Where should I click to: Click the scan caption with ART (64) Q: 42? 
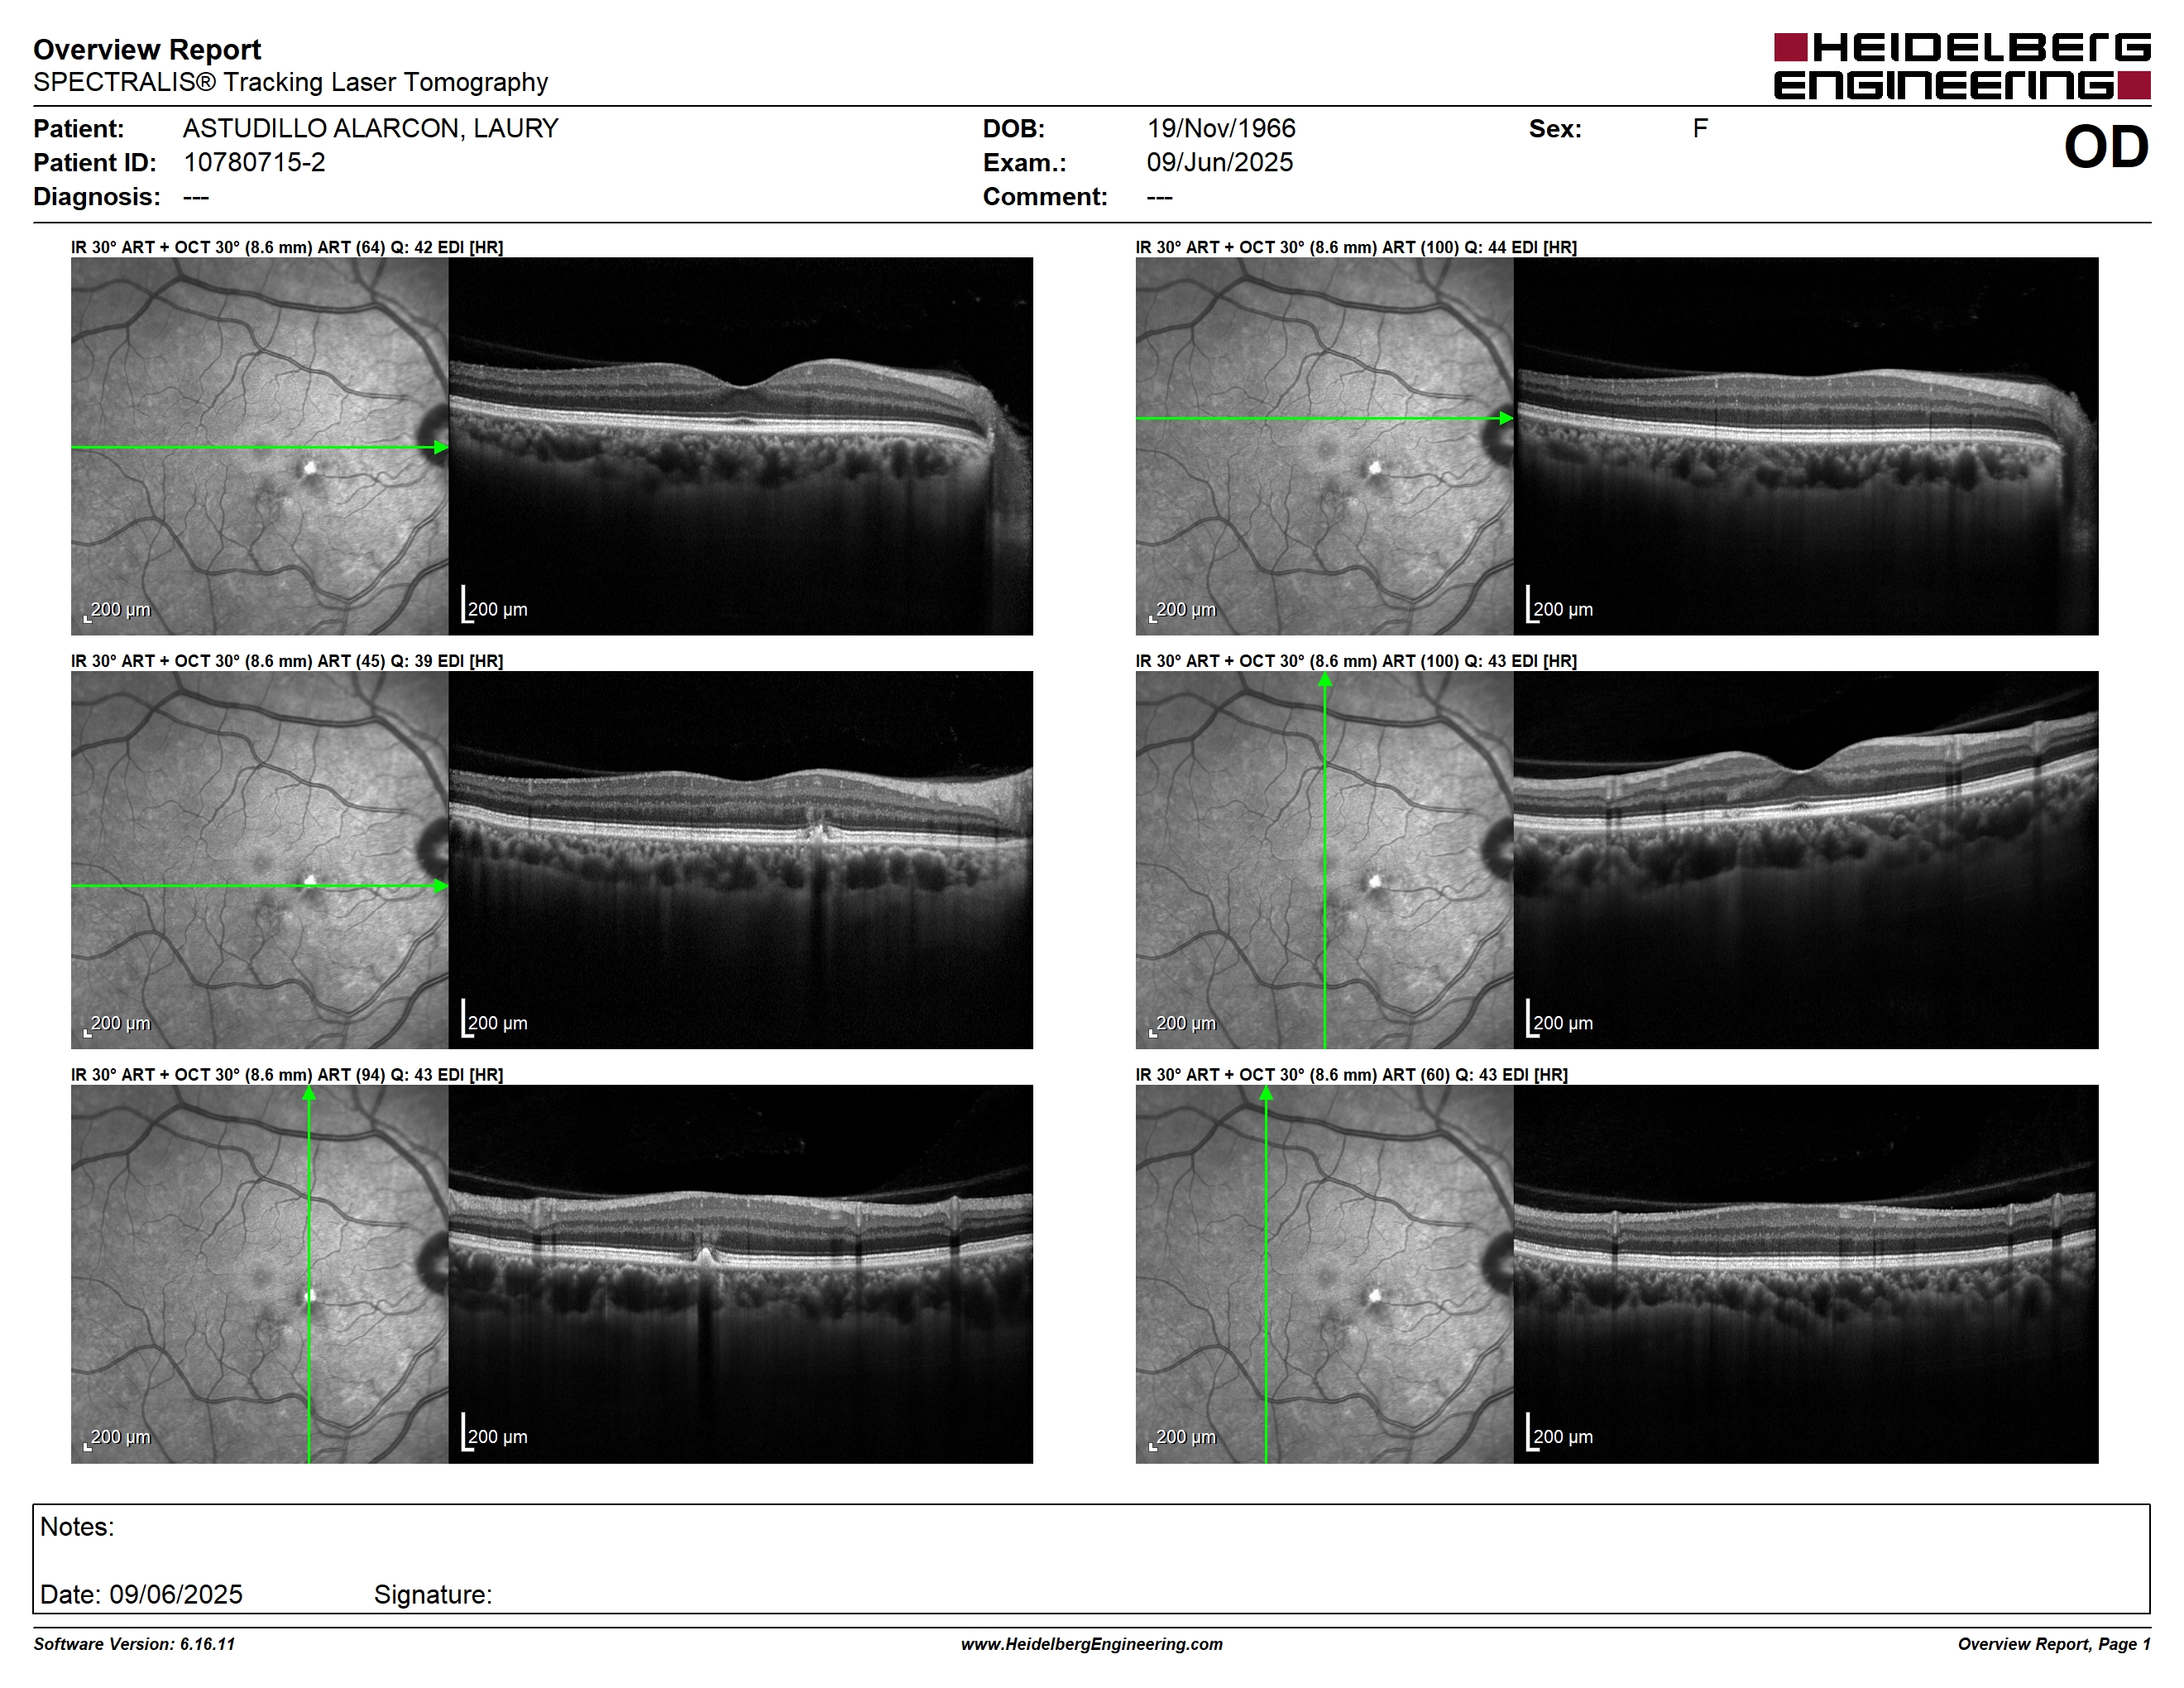[287, 247]
